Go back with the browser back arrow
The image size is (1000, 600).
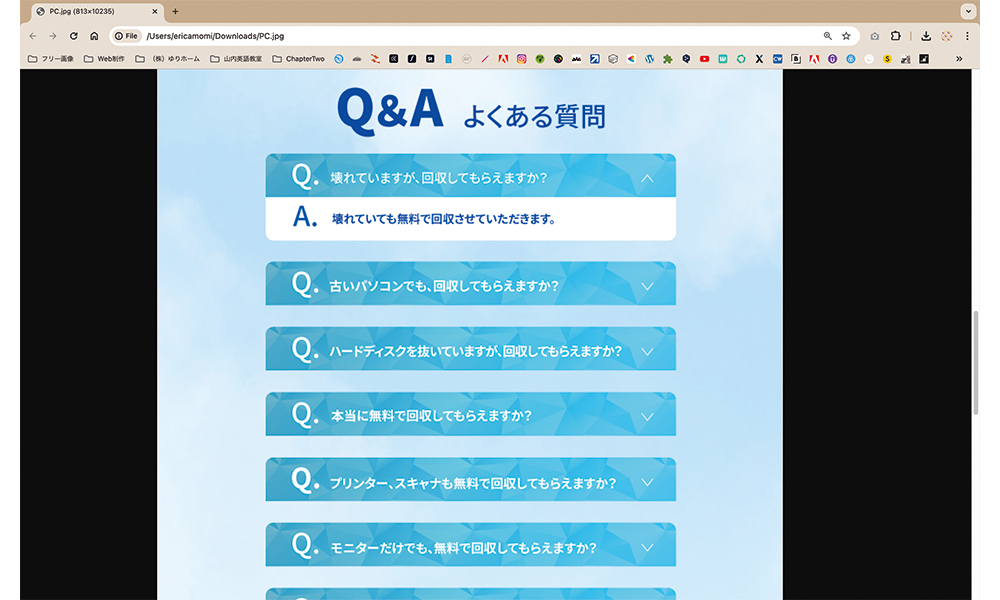(x=33, y=36)
